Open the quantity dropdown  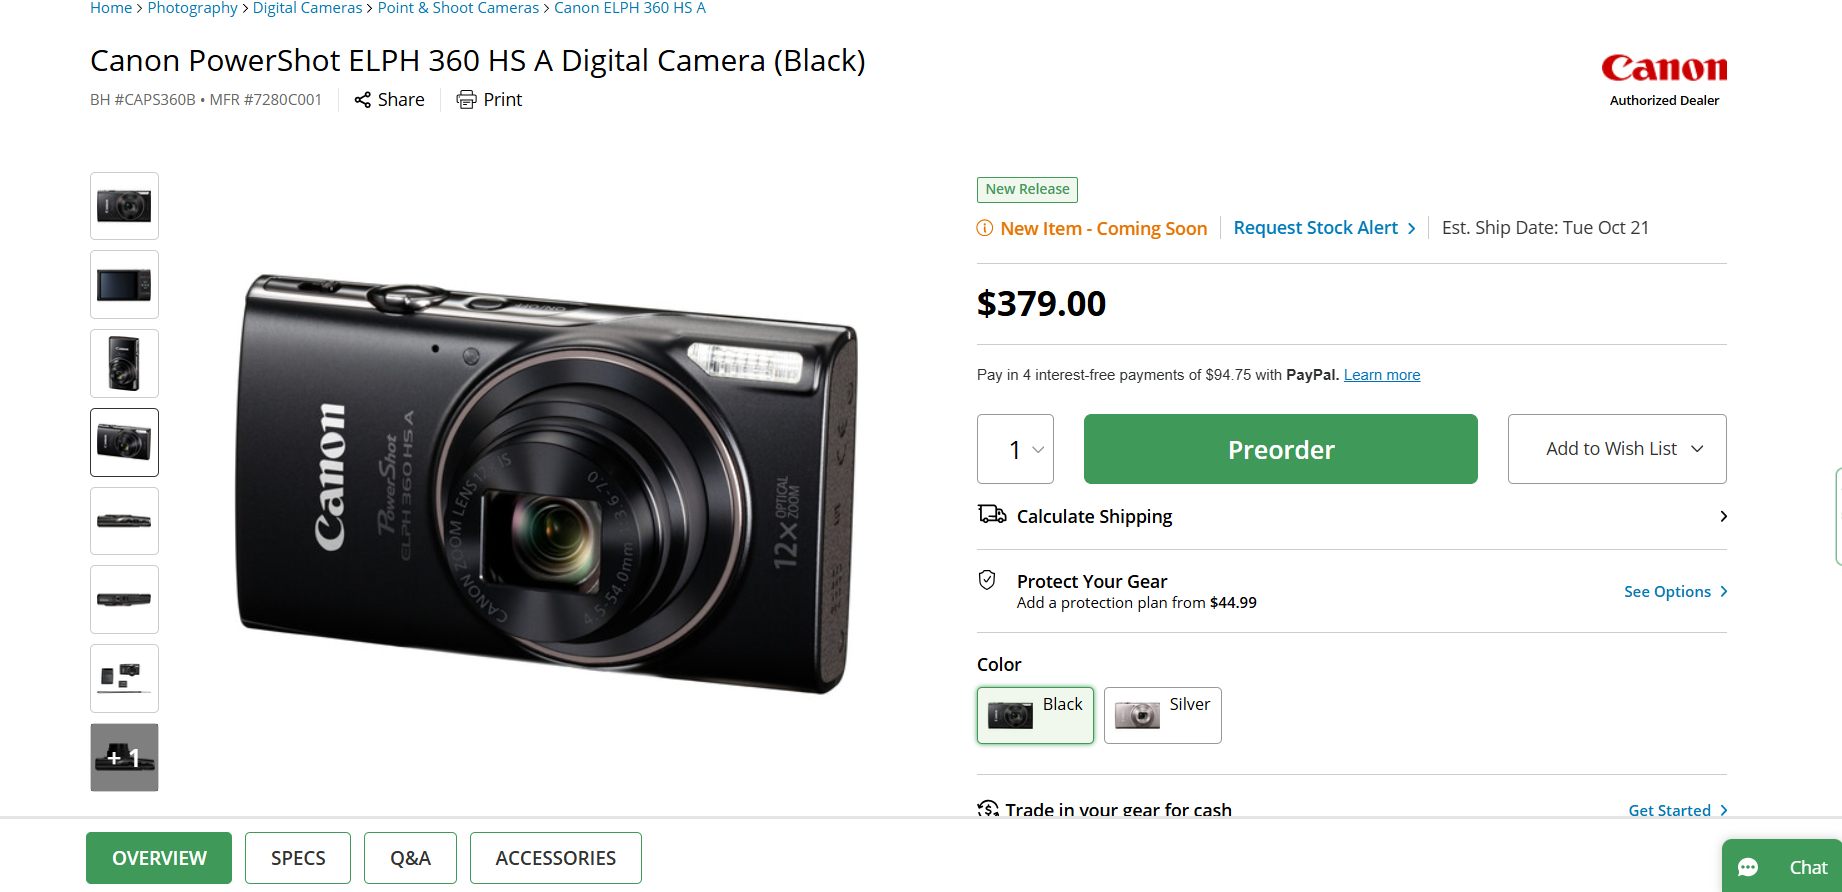click(x=1015, y=449)
